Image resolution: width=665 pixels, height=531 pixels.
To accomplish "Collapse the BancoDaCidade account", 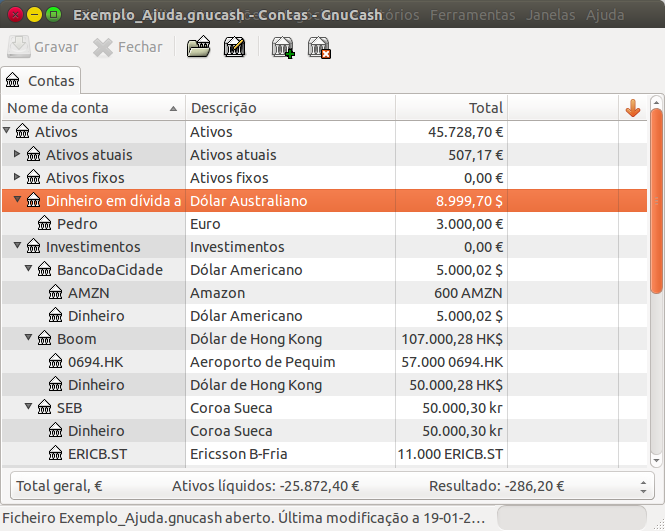I will coord(28,268).
